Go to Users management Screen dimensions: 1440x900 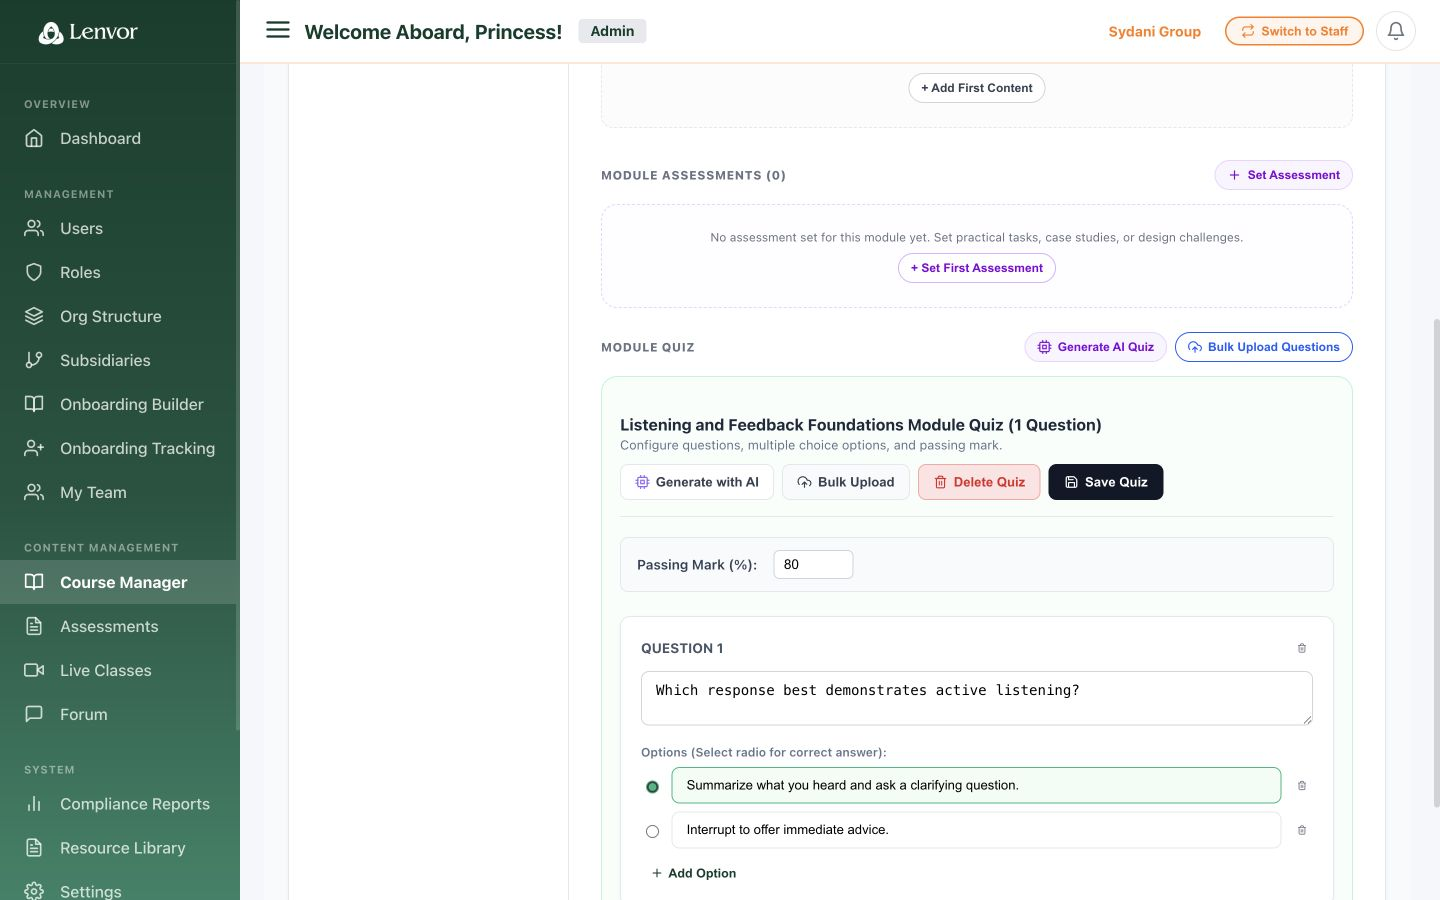(x=119, y=228)
